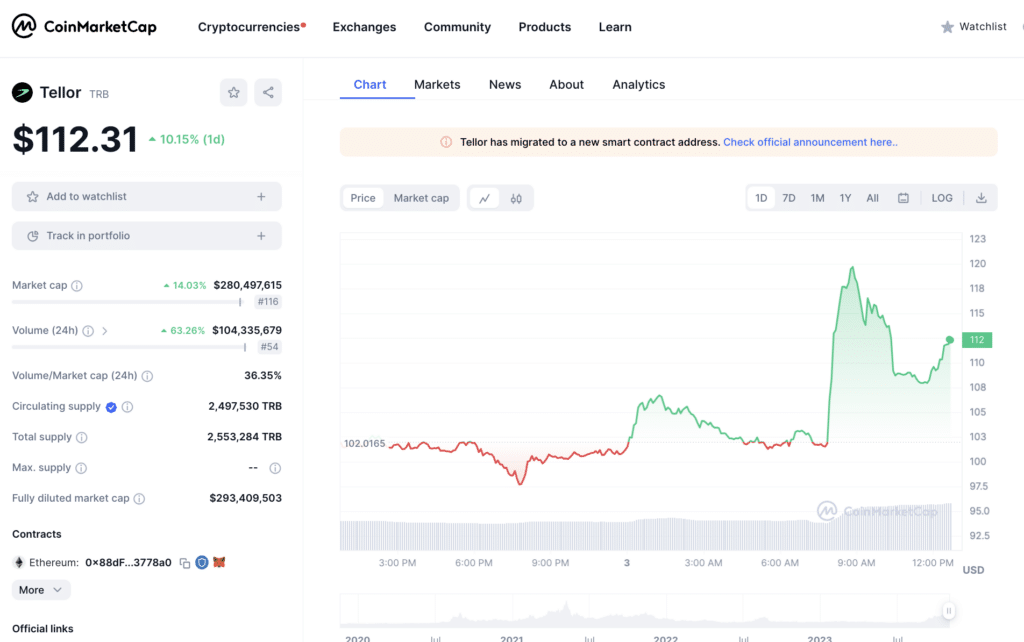This screenshot has width=1024, height=642.
Task: Click the #116 market cap rank badge
Action: pos(268,302)
